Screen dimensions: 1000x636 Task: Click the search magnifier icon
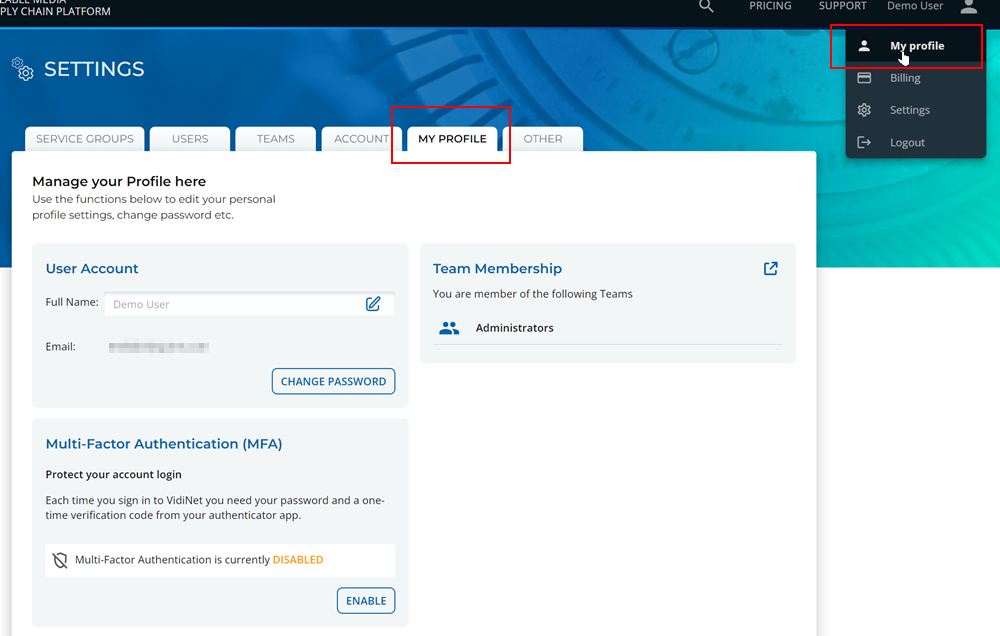[706, 6]
